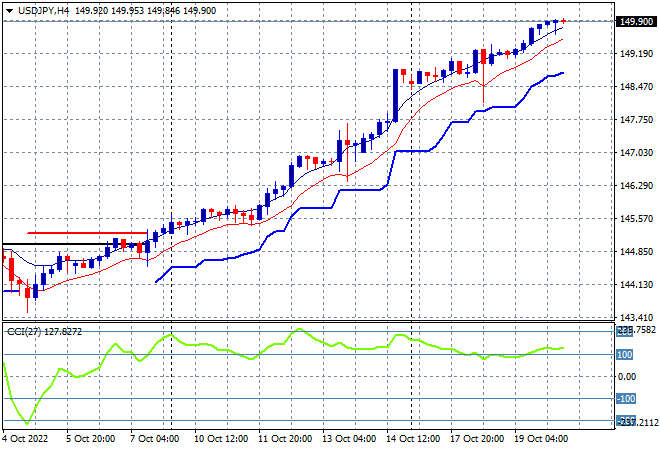
Task: Click the lowest trough of green CCI line
Action: click(27, 423)
